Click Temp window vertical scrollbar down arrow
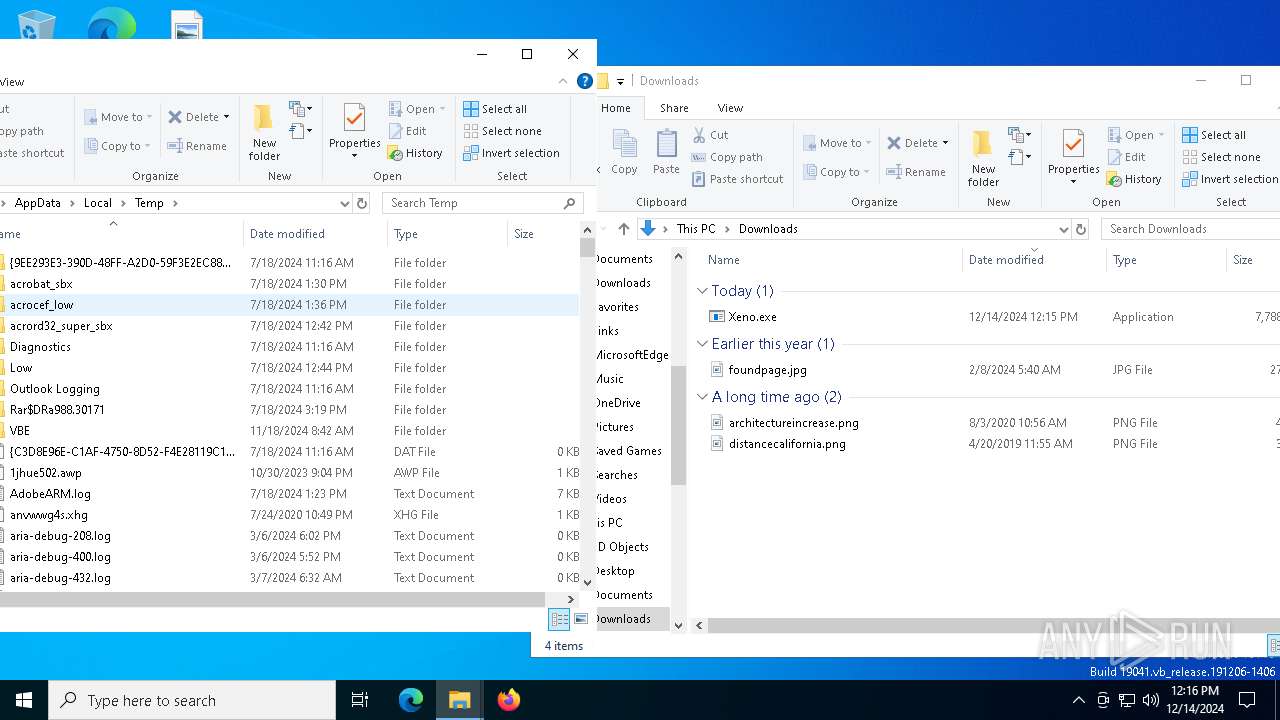 pos(588,582)
